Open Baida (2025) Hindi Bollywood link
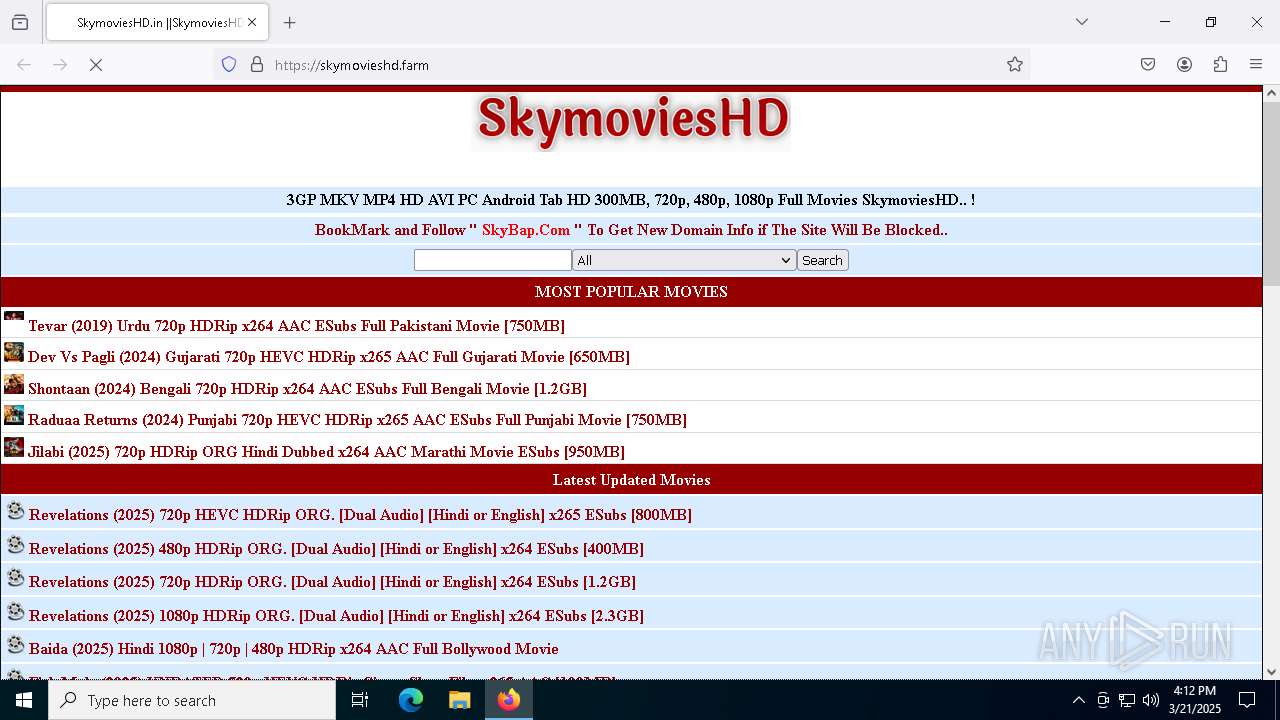Viewport: 1280px width, 720px height. pos(294,649)
